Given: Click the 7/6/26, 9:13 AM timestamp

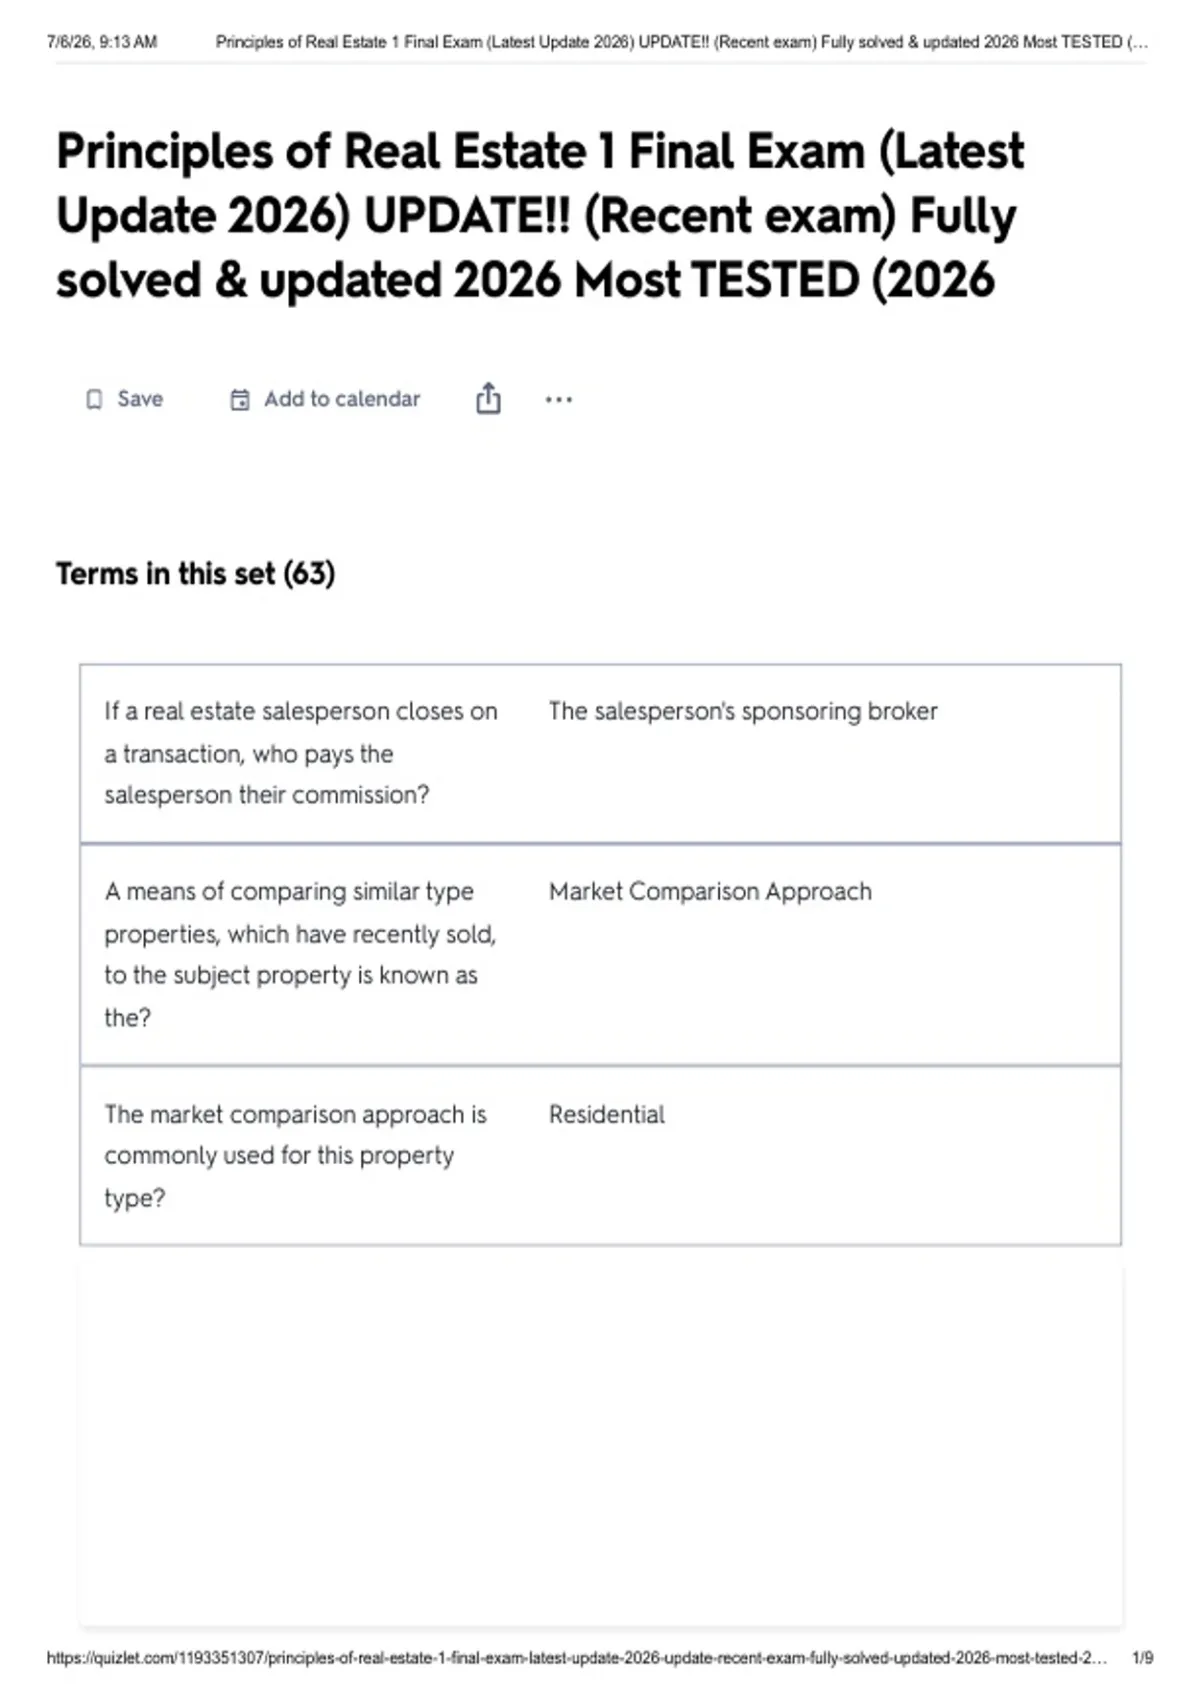Looking at the screenshot, I should (x=102, y=42).
